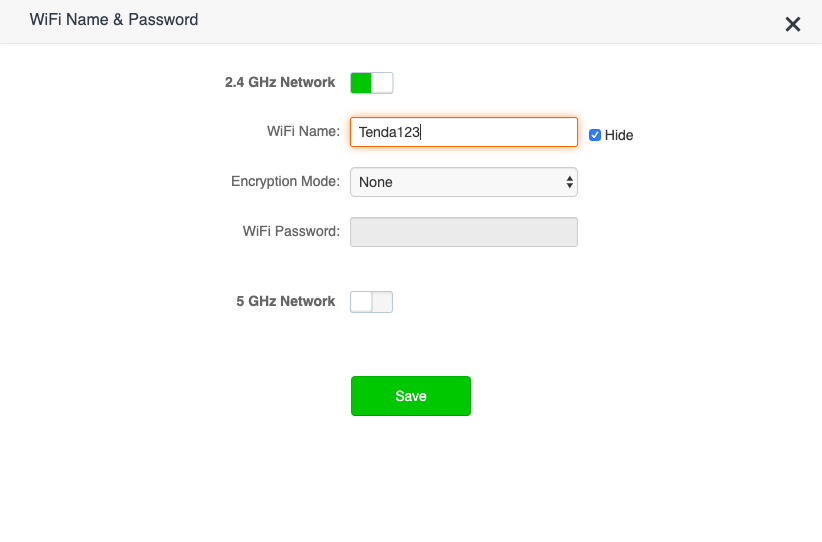Click the 2.4 GHz Network heading

280,82
